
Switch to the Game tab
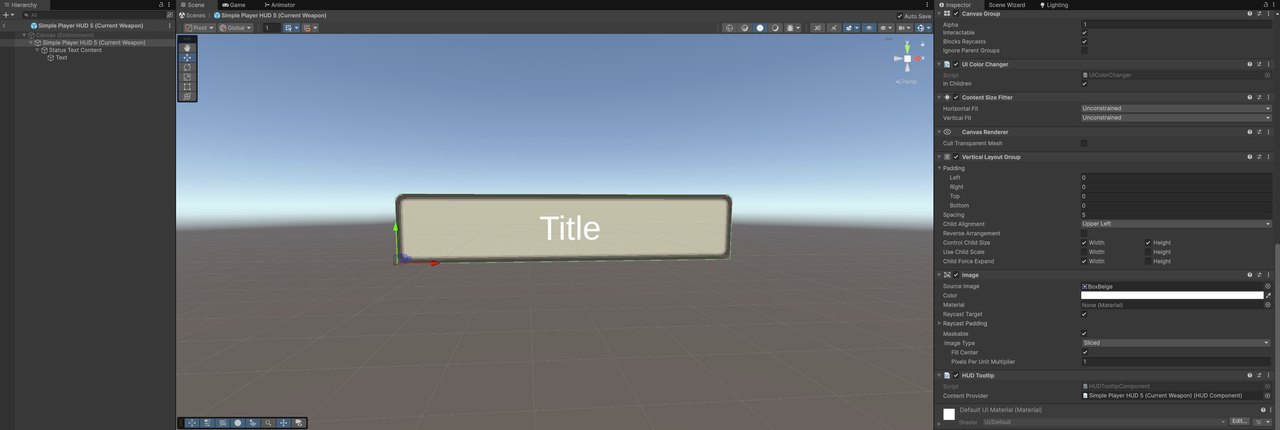click(x=233, y=5)
